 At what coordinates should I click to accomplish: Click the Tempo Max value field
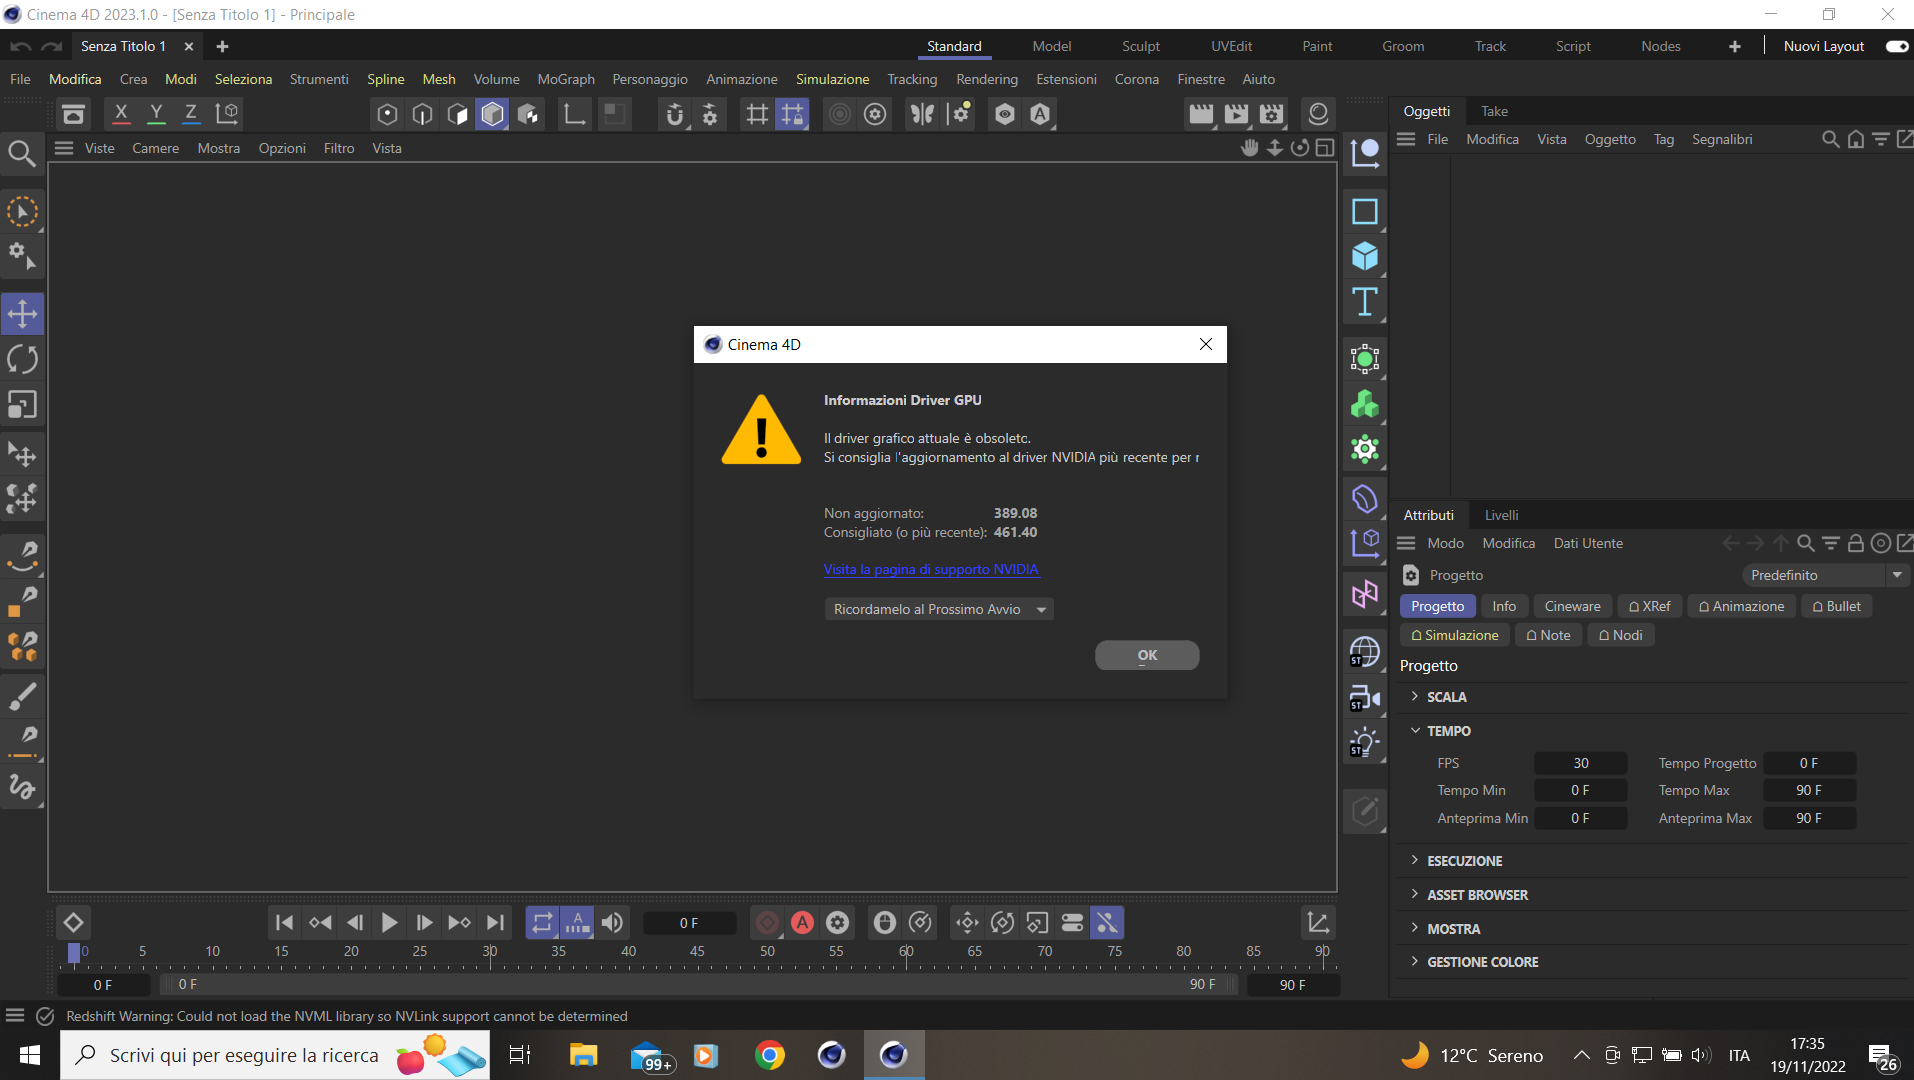[x=1809, y=790]
